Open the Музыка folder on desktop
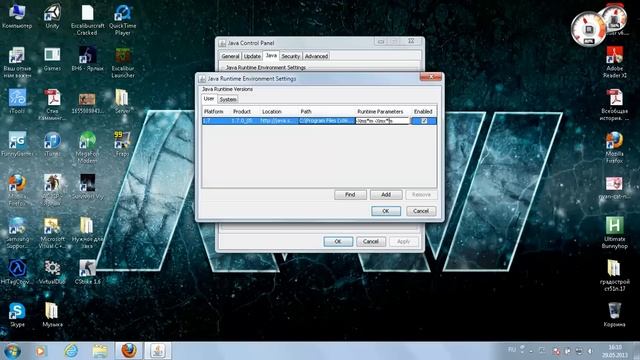Image resolution: width=640 pixels, height=360 pixels. pos(52,315)
